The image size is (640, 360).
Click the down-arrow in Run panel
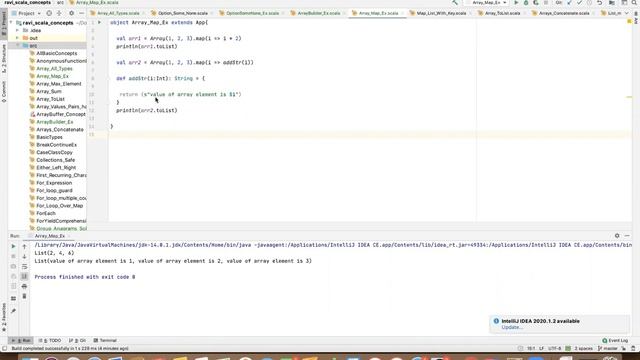click(x=24, y=256)
